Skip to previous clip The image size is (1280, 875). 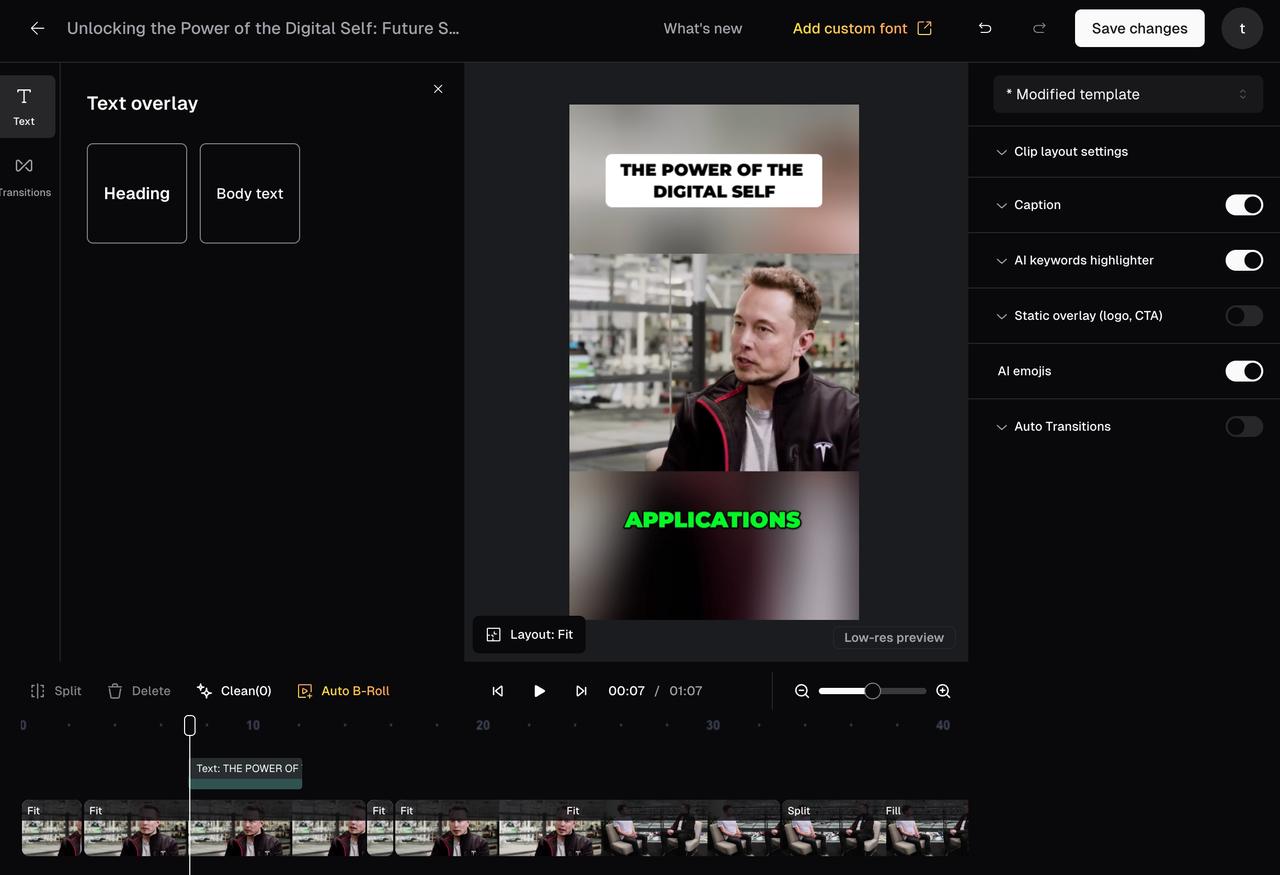[x=498, y=691]
